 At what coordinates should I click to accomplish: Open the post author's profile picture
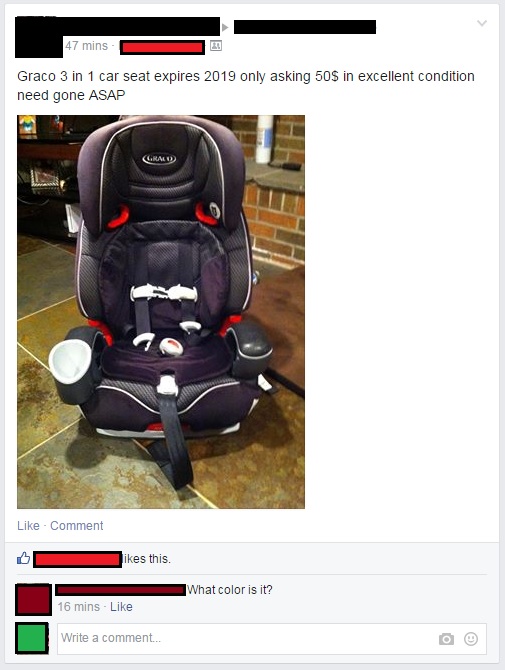click(x=38, y=38)
